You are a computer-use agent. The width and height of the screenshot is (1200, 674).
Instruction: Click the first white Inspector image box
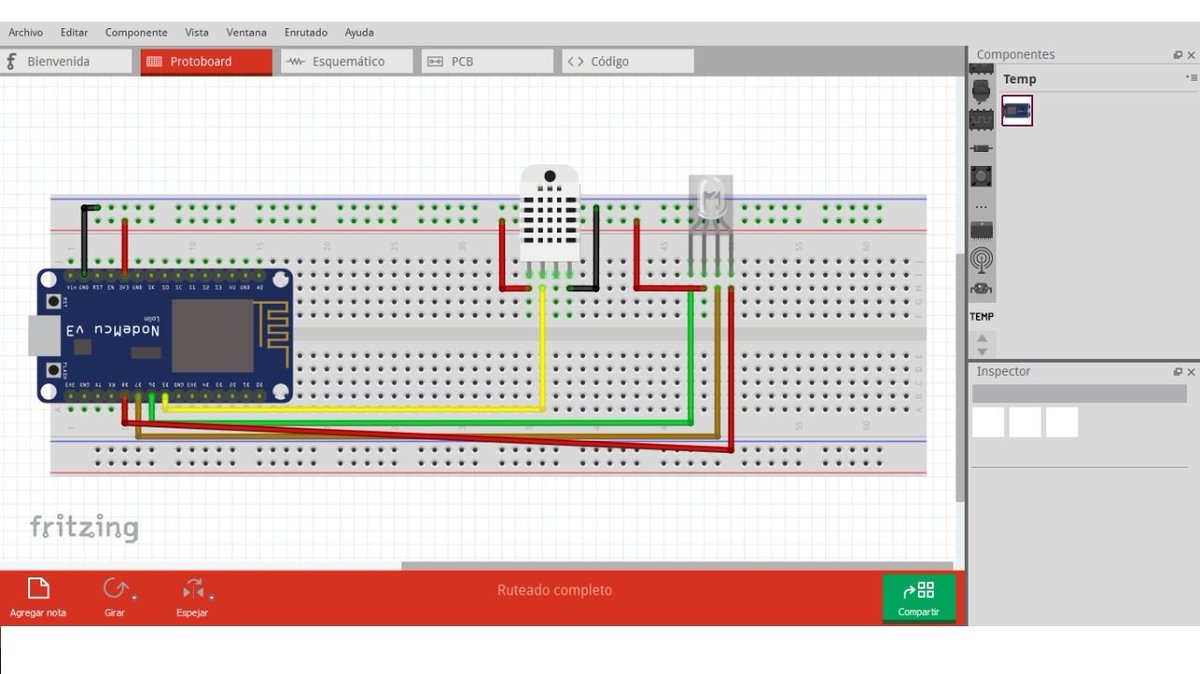click(x=988, y=422)
